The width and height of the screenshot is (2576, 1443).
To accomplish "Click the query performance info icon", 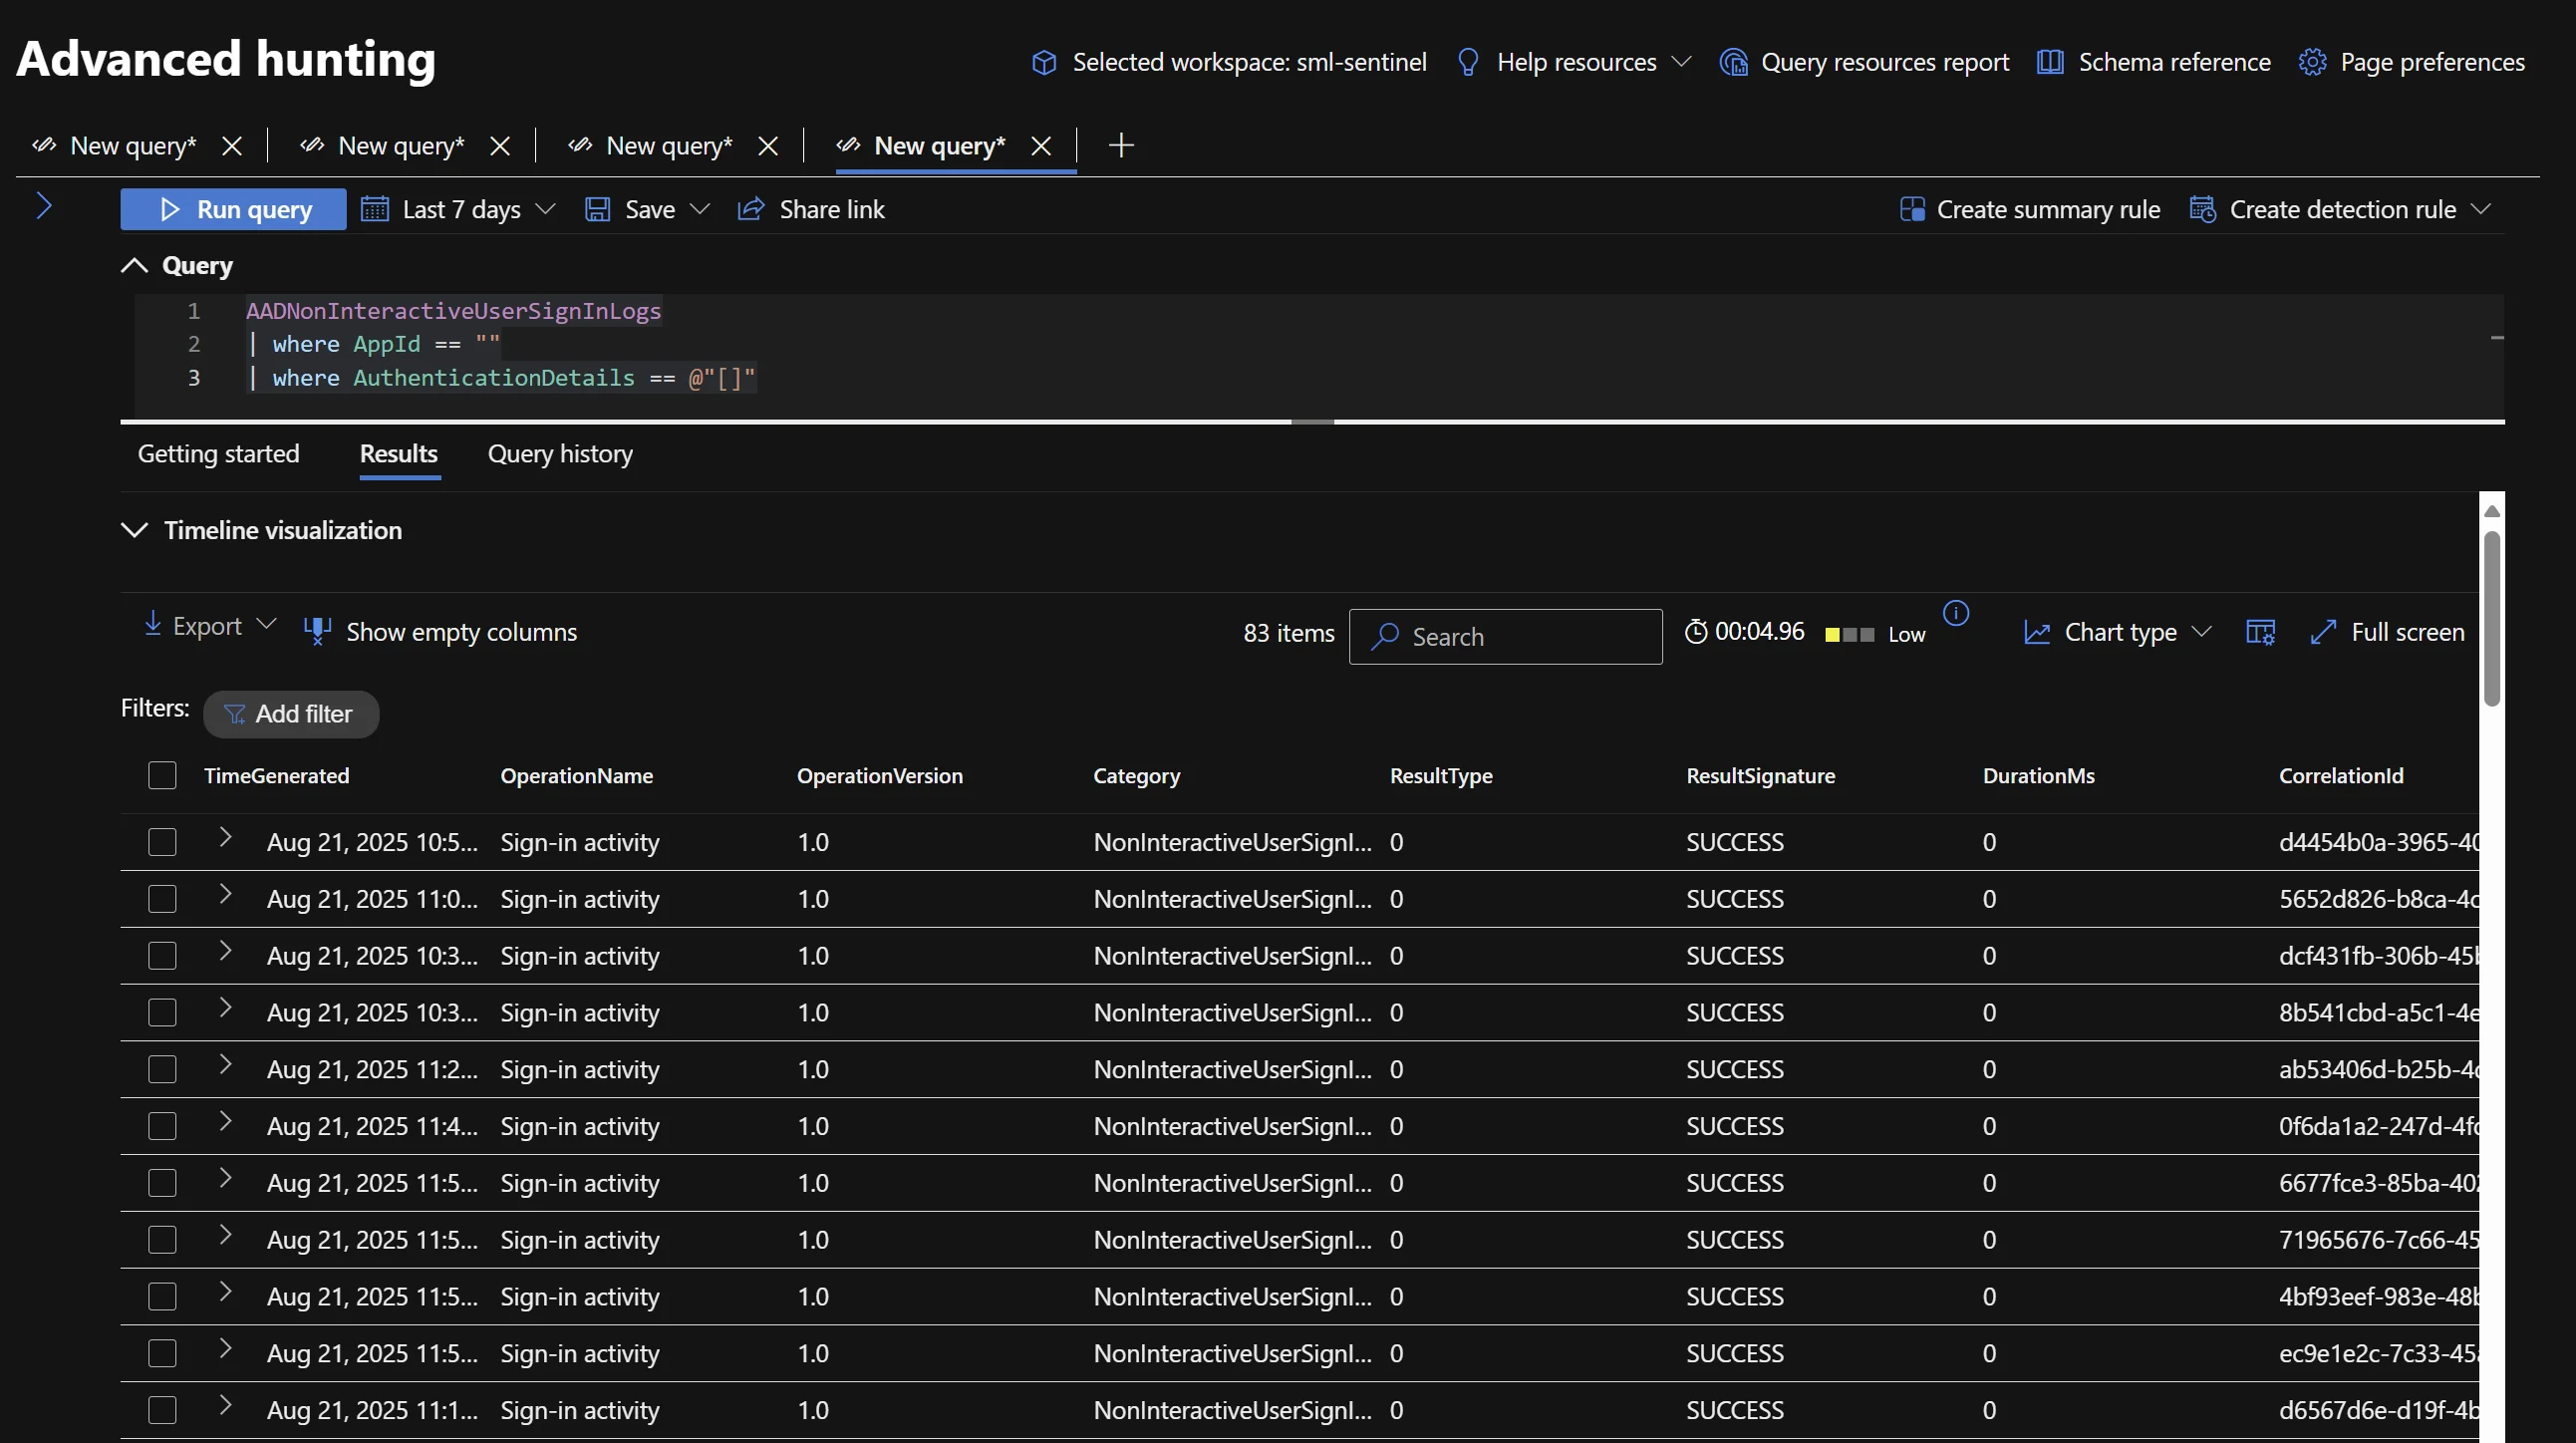I will tap(1955, 613).
